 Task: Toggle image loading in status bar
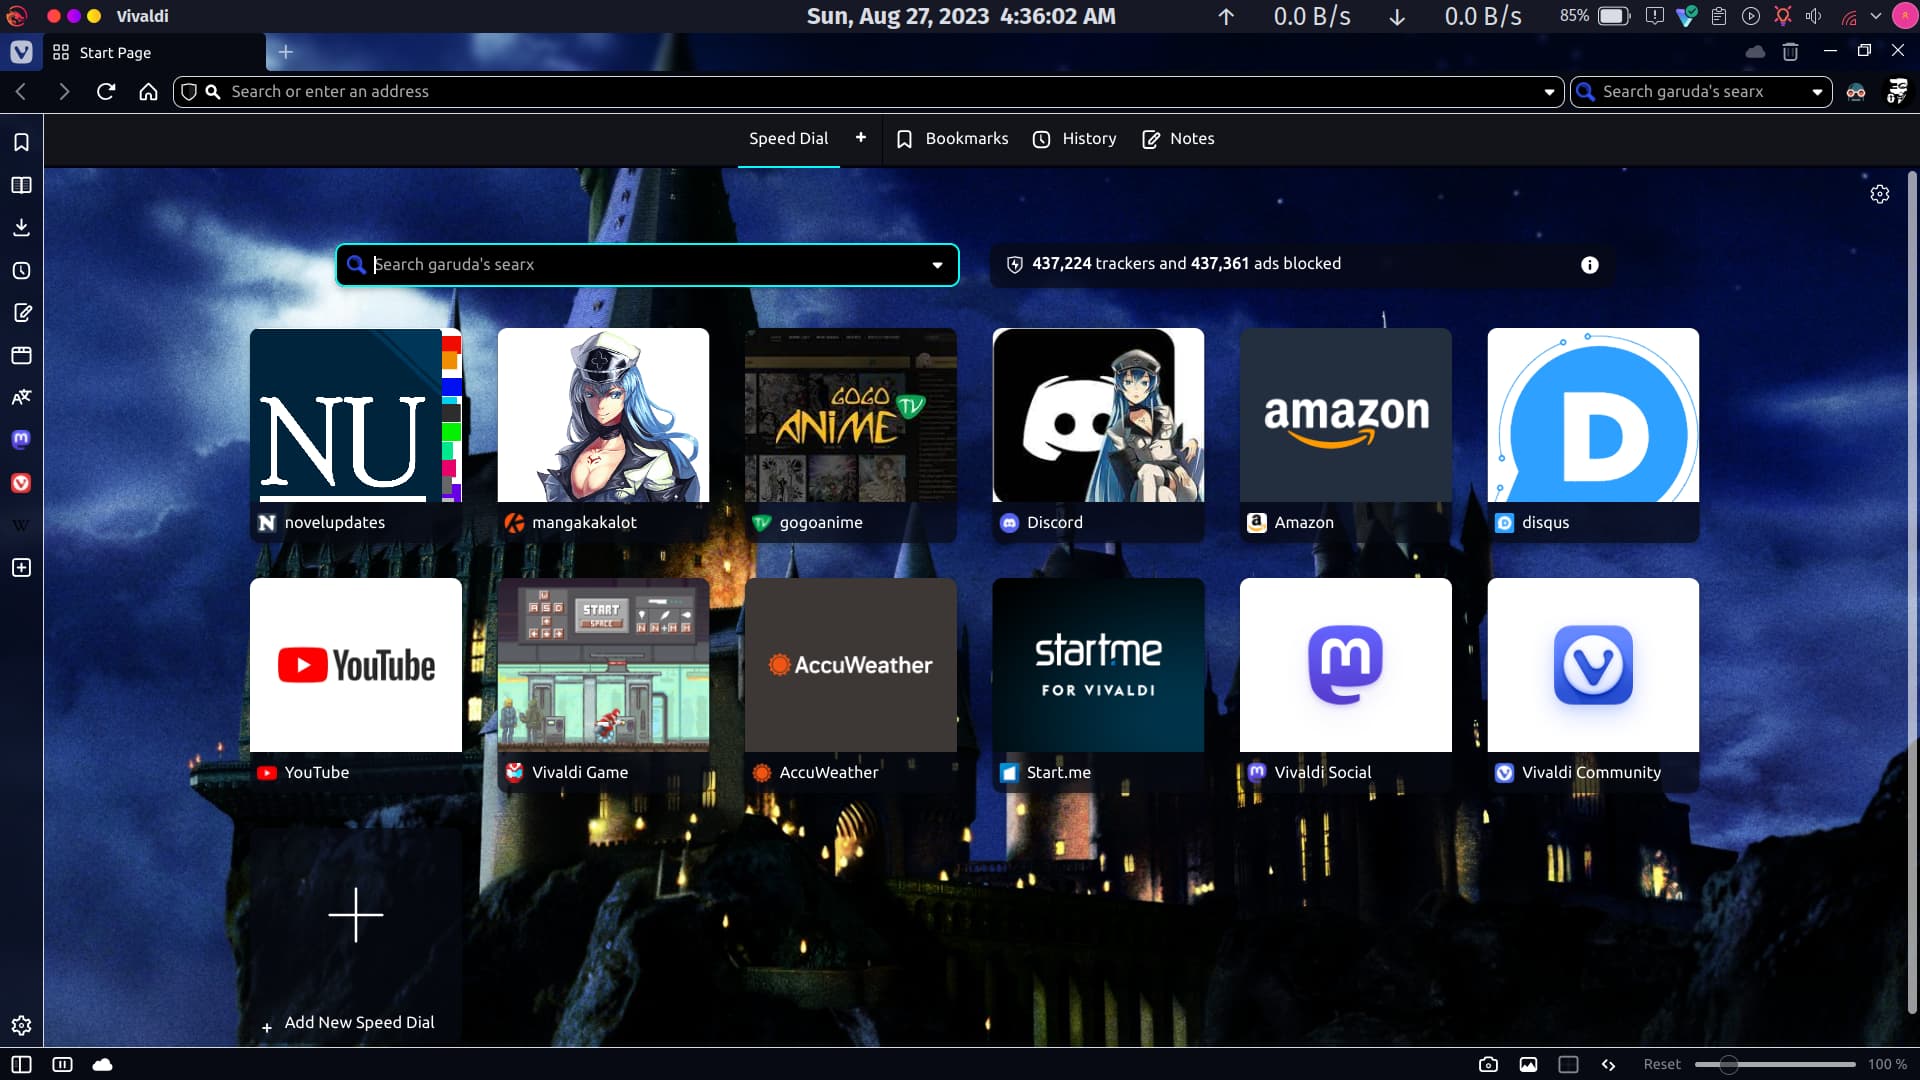[x=1528, y=1064]
